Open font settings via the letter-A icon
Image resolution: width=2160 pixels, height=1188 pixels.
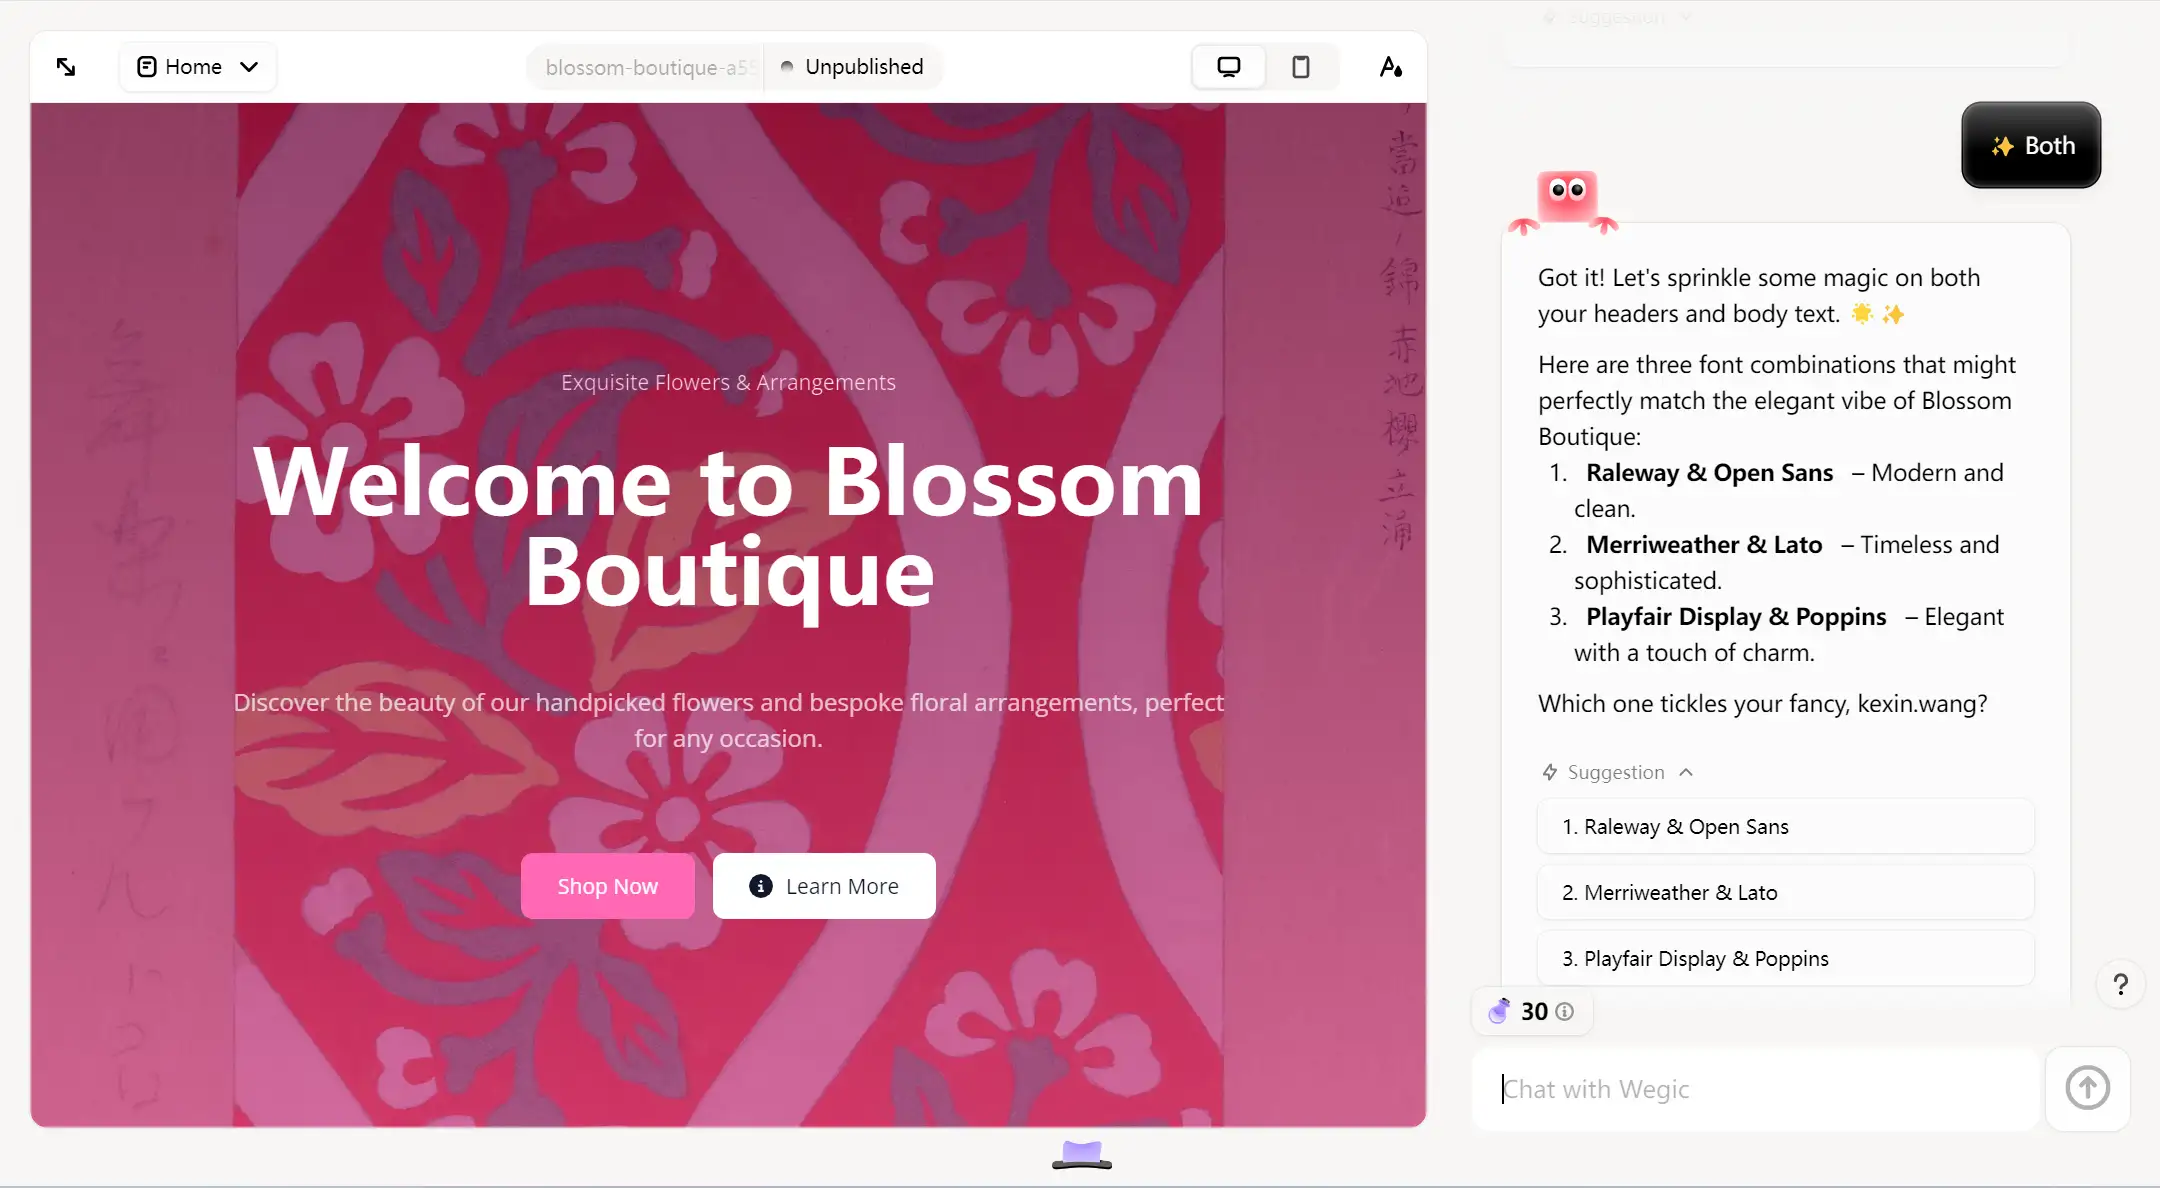coord(1391,66)
